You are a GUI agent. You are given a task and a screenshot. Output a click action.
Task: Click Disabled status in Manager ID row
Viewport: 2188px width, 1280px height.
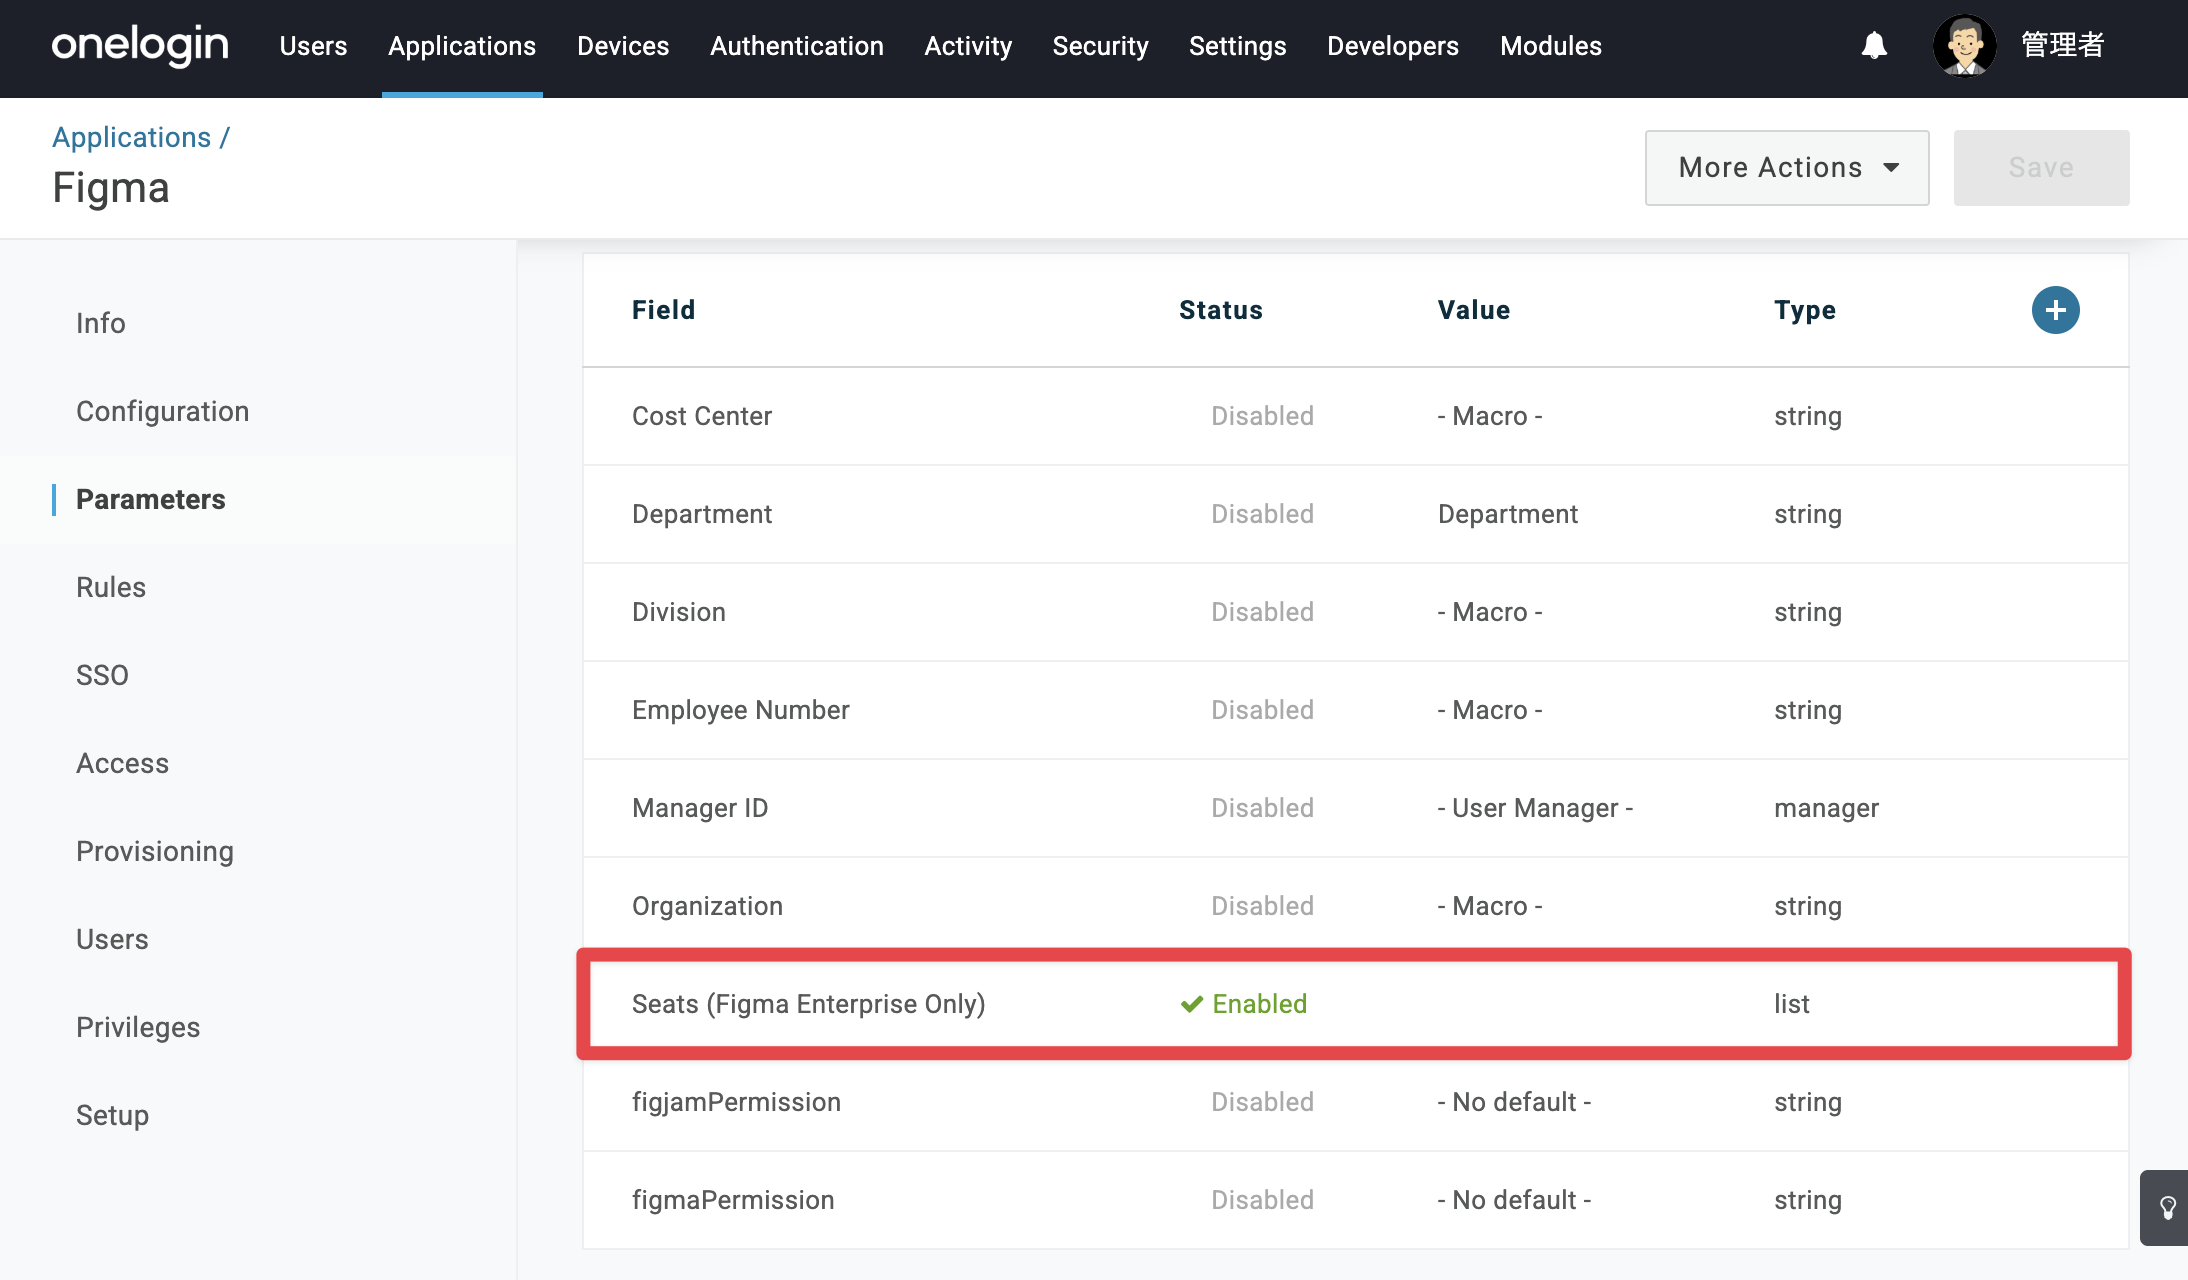[1262, 808]
